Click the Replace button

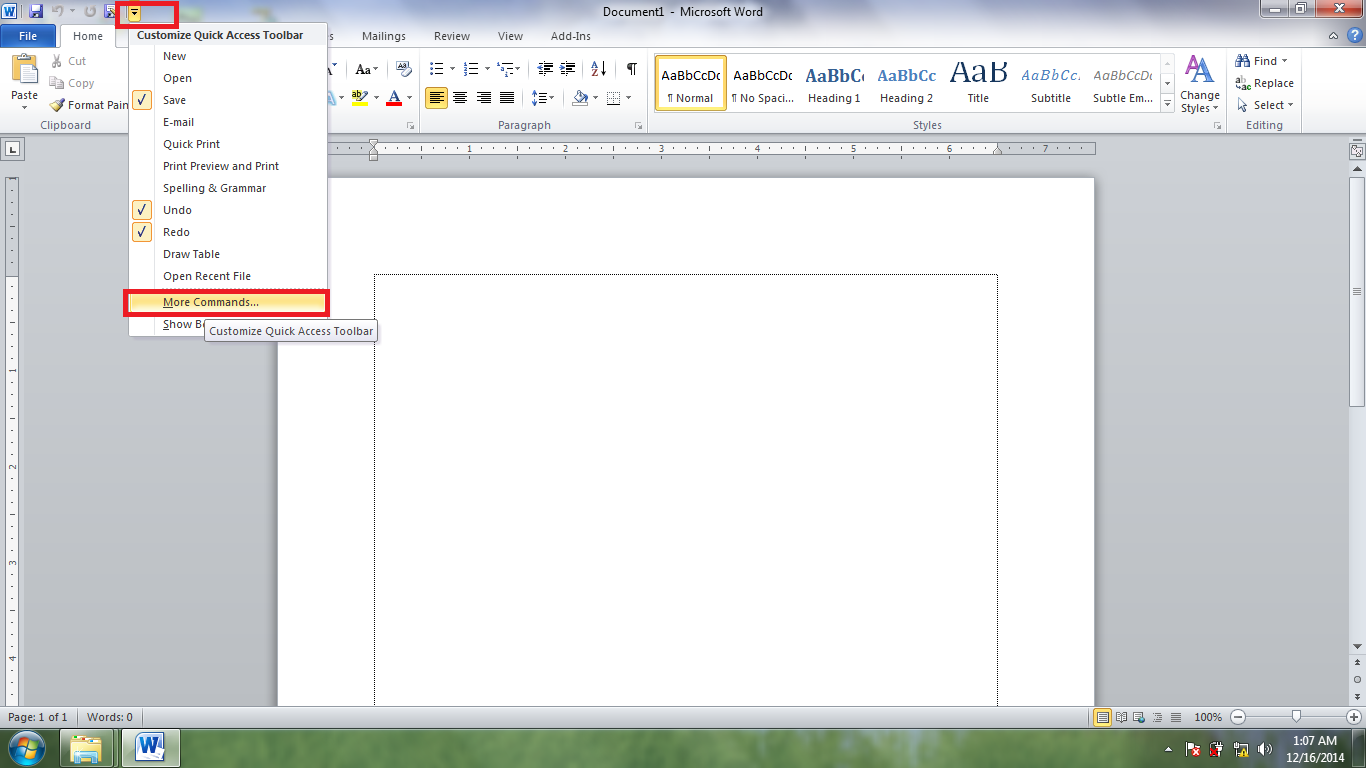coord(1265,83)
